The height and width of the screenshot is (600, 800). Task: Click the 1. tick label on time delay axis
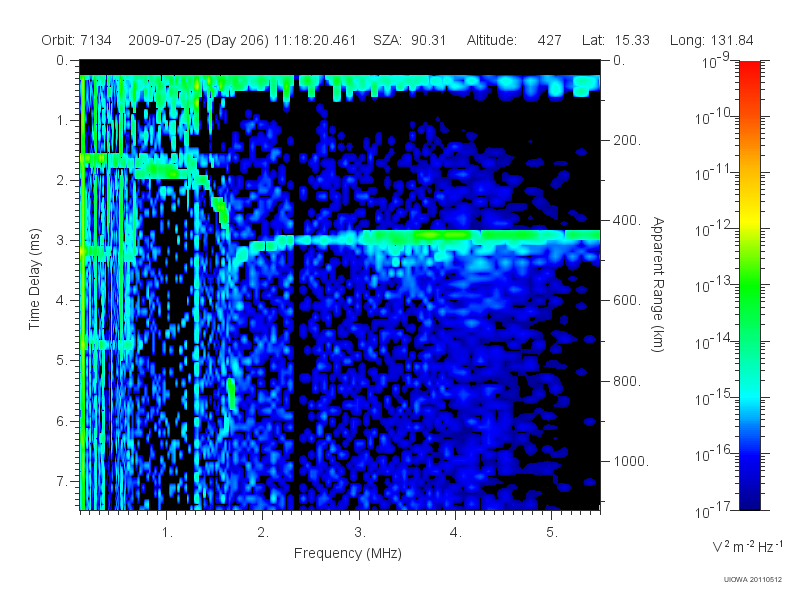[62, 120]
